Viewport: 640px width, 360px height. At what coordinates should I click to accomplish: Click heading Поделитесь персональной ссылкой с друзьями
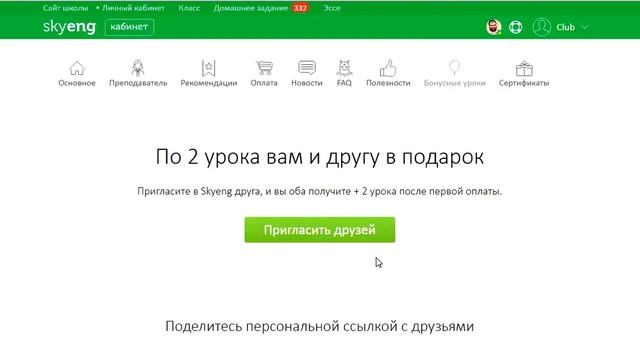(320, 327)
